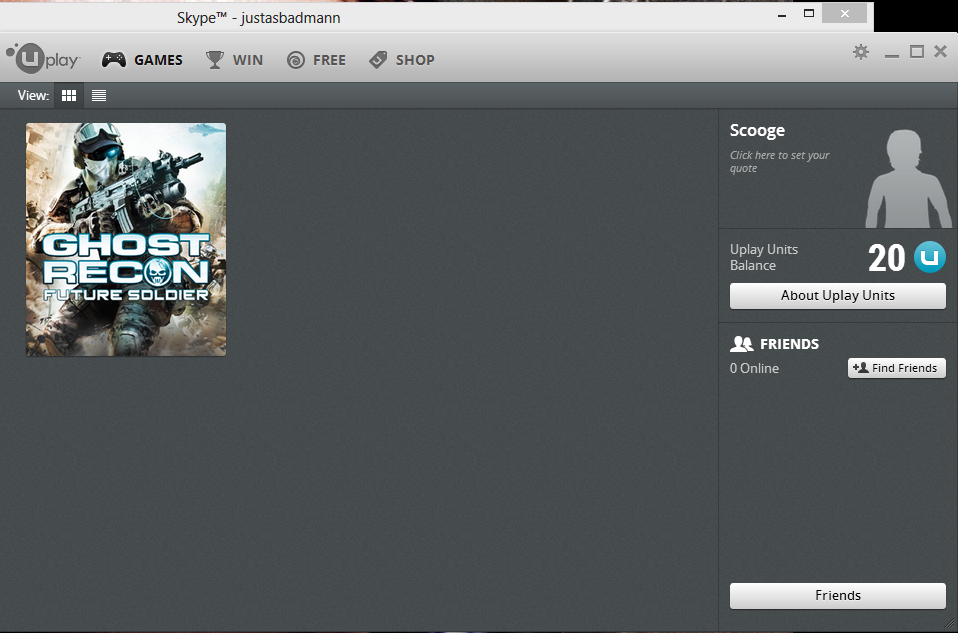The width and height of the screenshot is (958, 633).
Task: Click the 20 units balance number
Action: (x=887, y=258)
